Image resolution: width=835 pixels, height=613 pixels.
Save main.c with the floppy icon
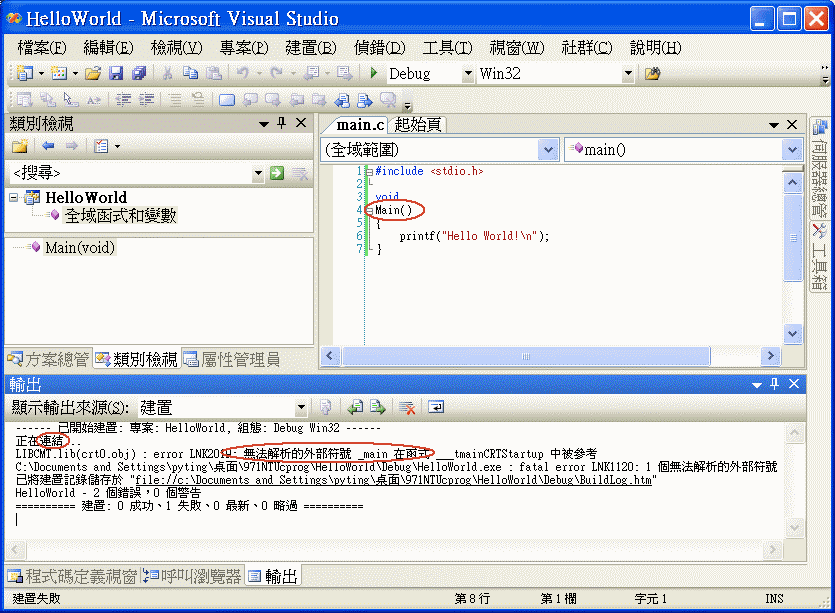[x=116, y=73]
